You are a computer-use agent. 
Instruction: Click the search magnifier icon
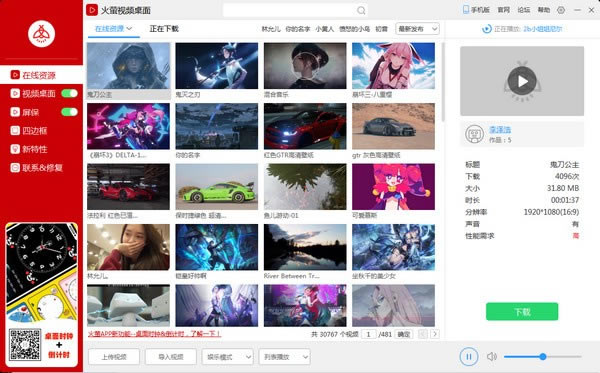tap(361, 10)
